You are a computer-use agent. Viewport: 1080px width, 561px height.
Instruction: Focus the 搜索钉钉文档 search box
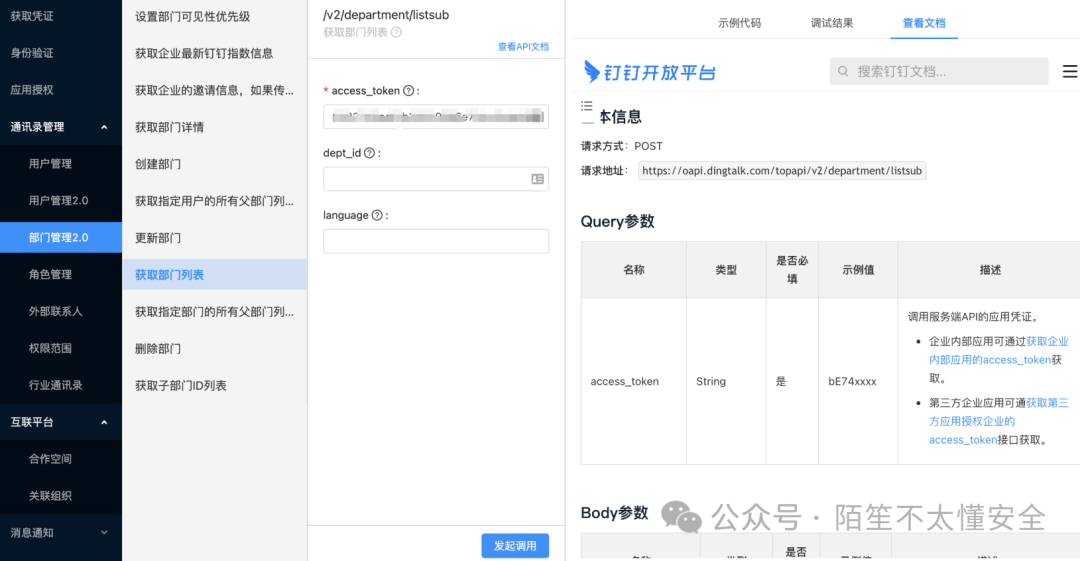click(x=939, y=71)
